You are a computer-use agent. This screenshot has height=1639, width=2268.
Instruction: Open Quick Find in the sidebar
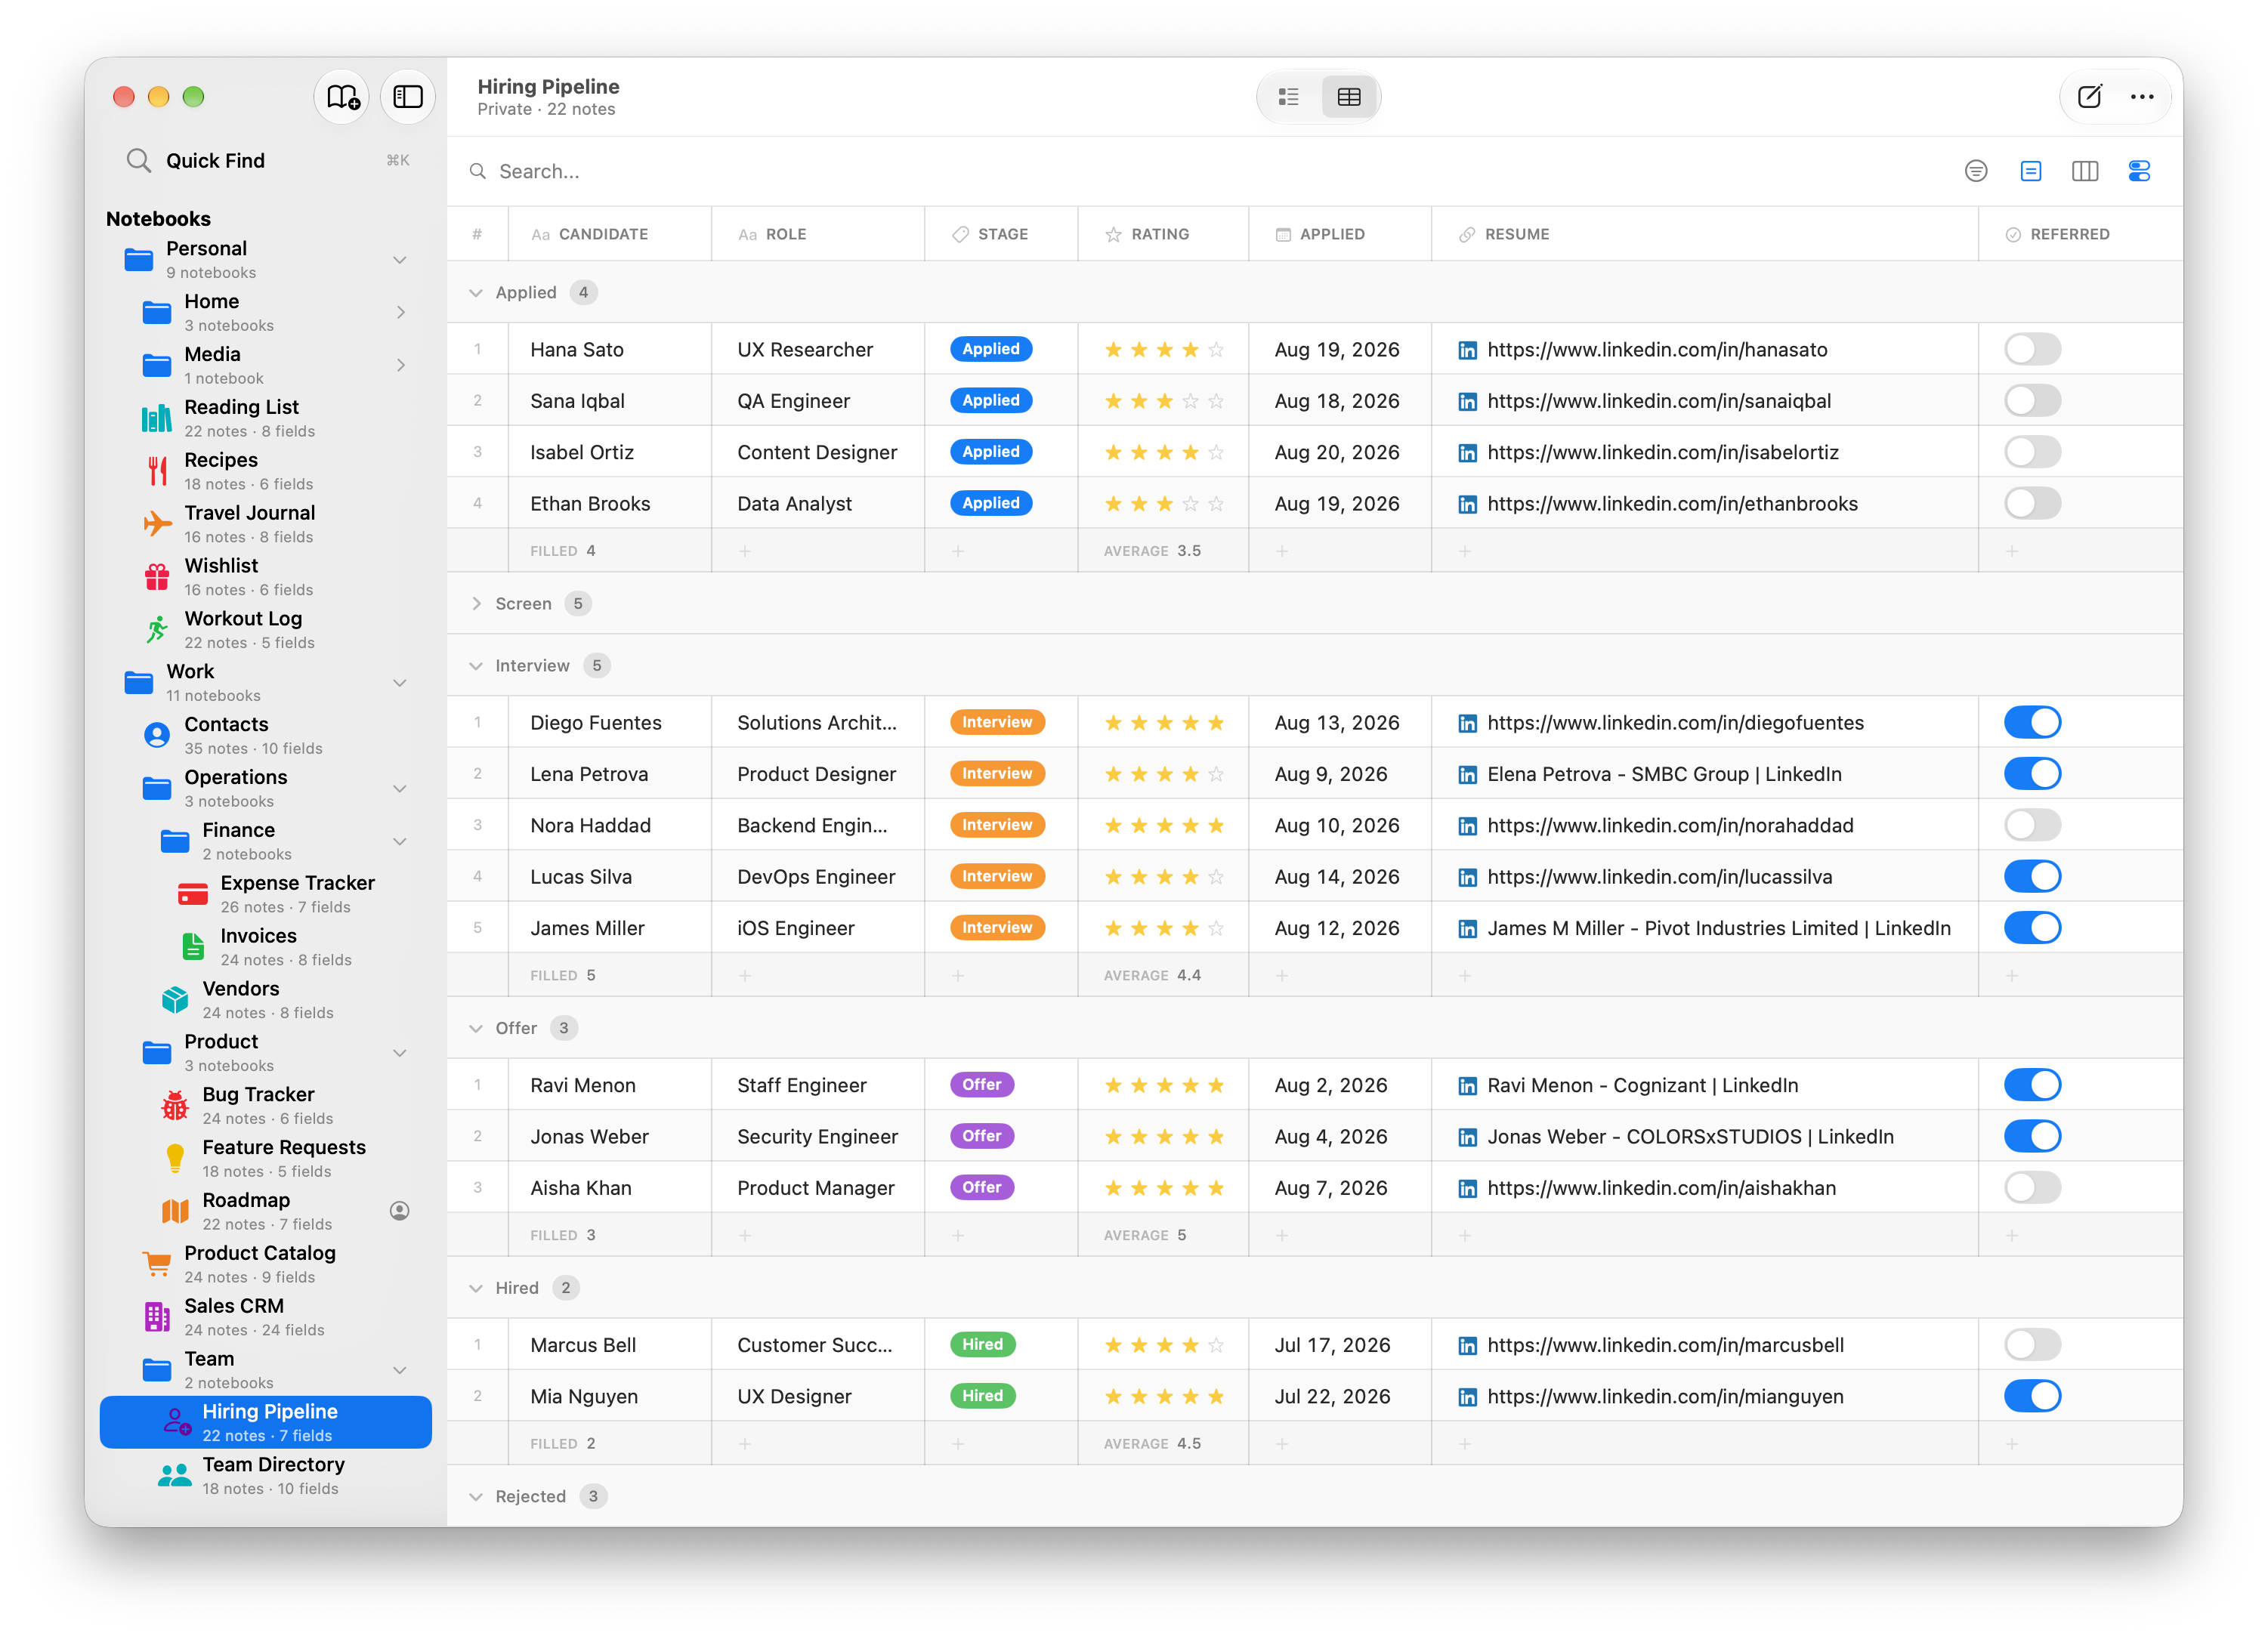[267, 161]
